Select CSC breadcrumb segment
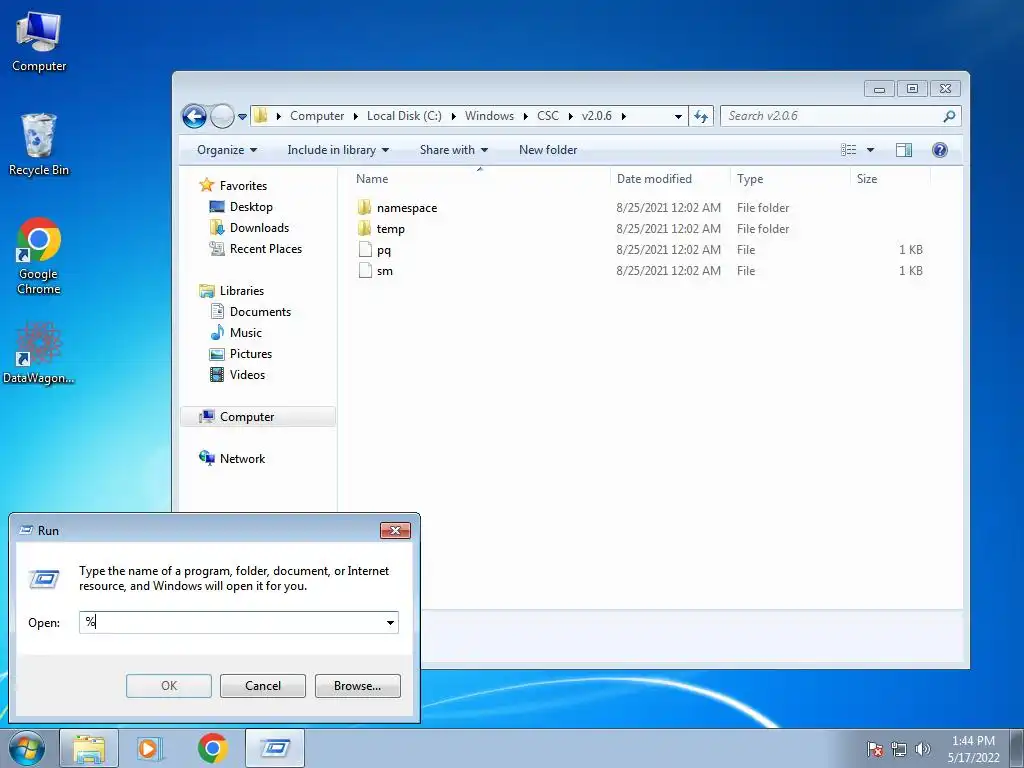Screen dimensions: 1024x768 coord(548,116)
